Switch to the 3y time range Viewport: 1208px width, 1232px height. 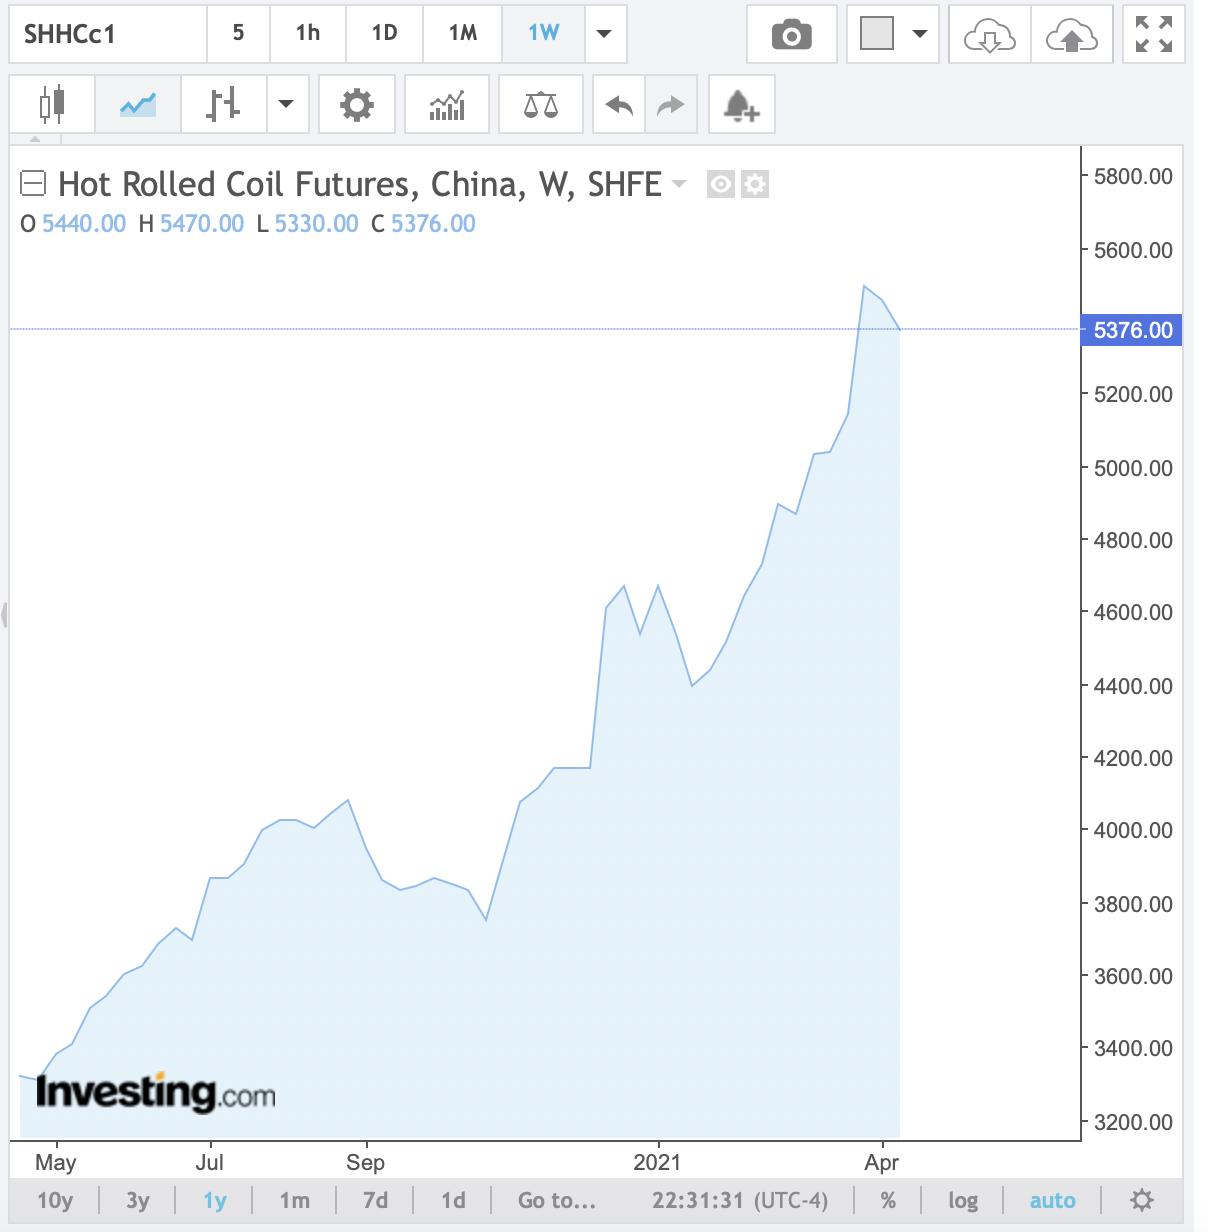[x=138, y=1200]
